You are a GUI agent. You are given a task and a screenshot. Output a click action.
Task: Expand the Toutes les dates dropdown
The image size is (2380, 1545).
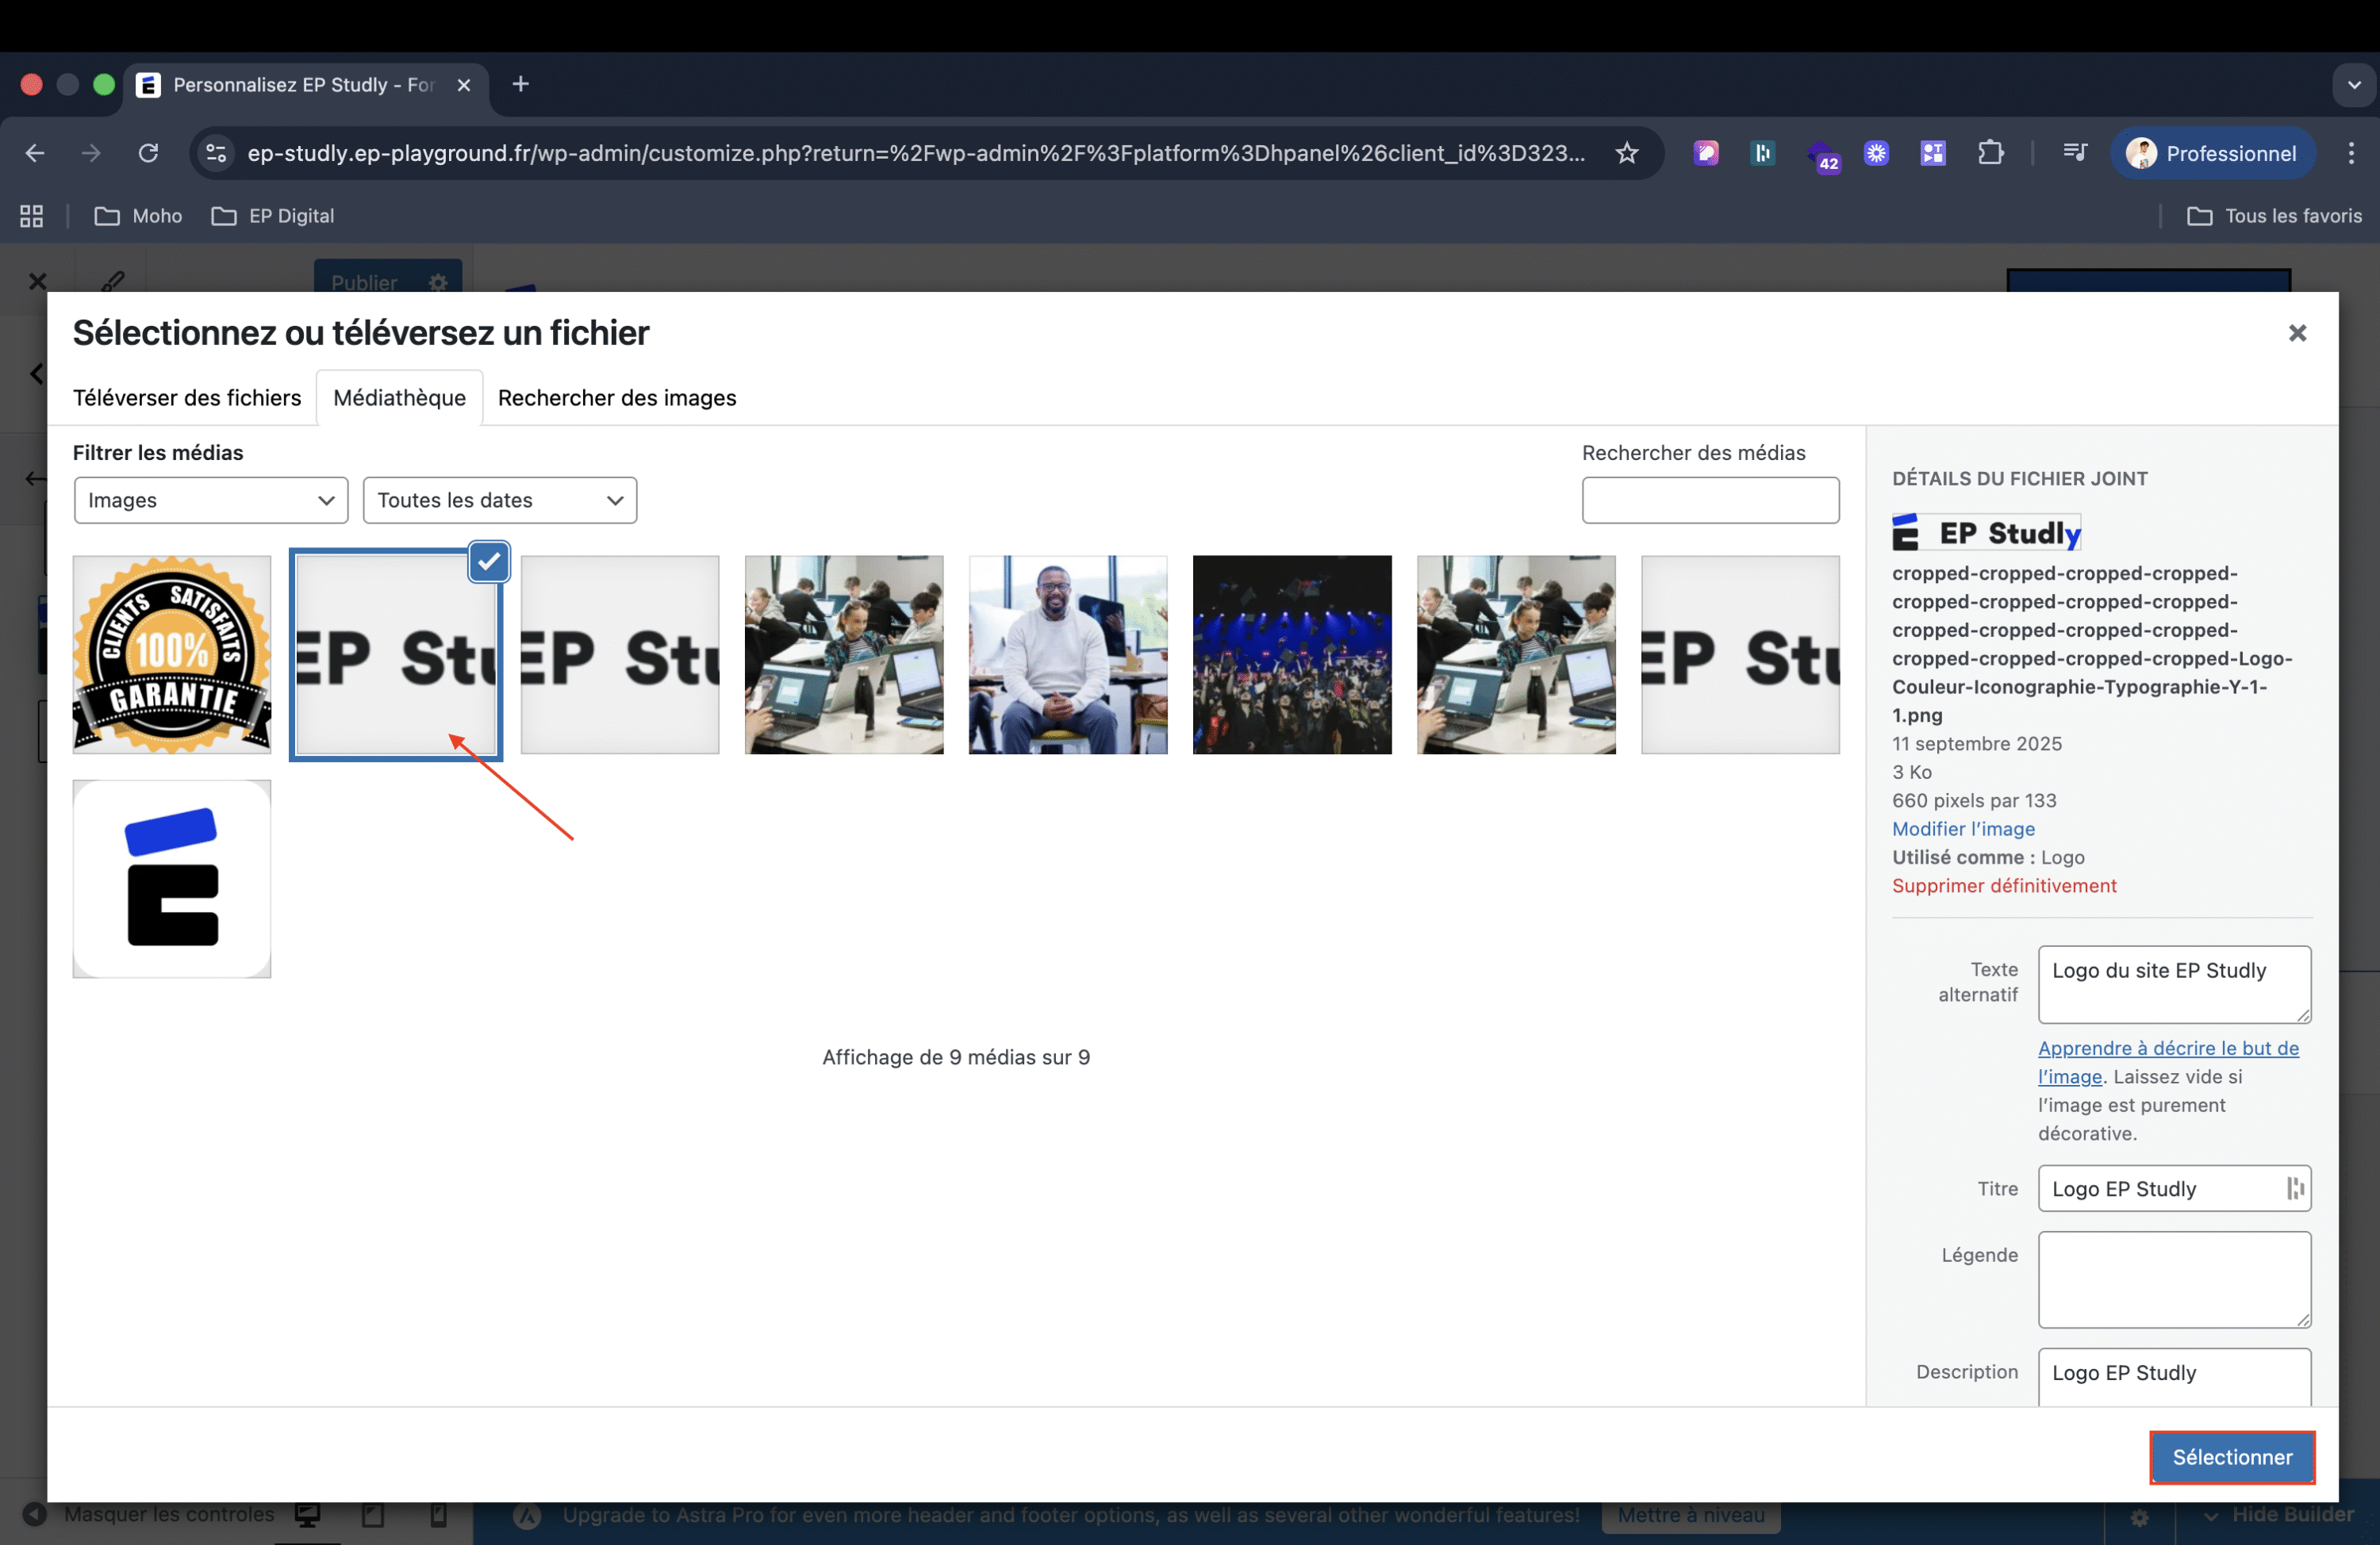point(500,500)
